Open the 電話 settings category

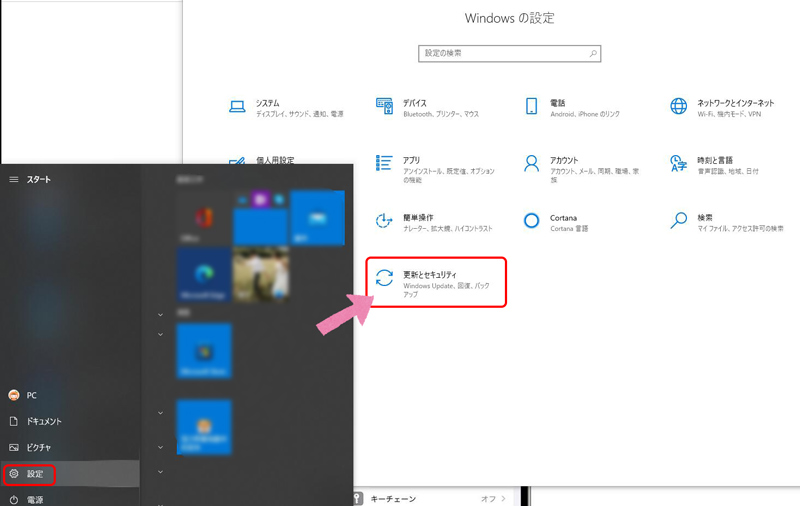(x=572, y=108)
